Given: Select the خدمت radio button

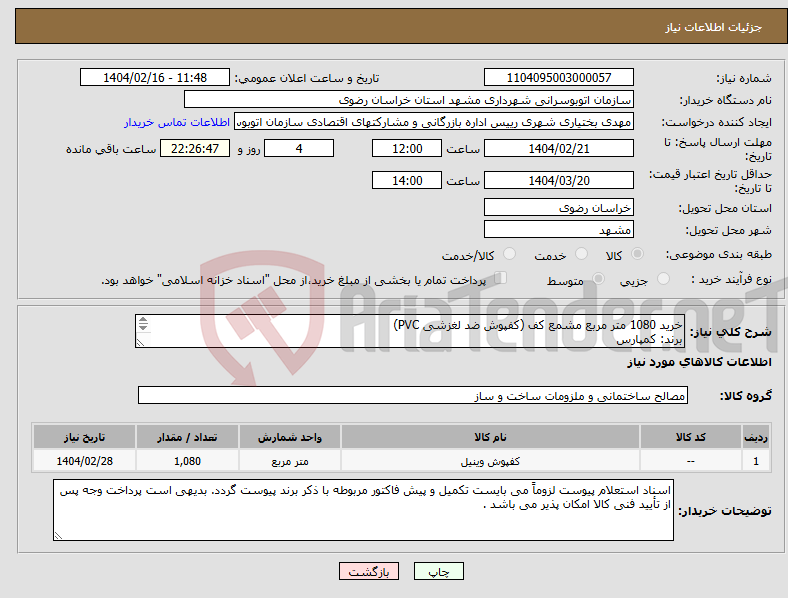Looking at the screenshot, I should [x=581, y=254].
